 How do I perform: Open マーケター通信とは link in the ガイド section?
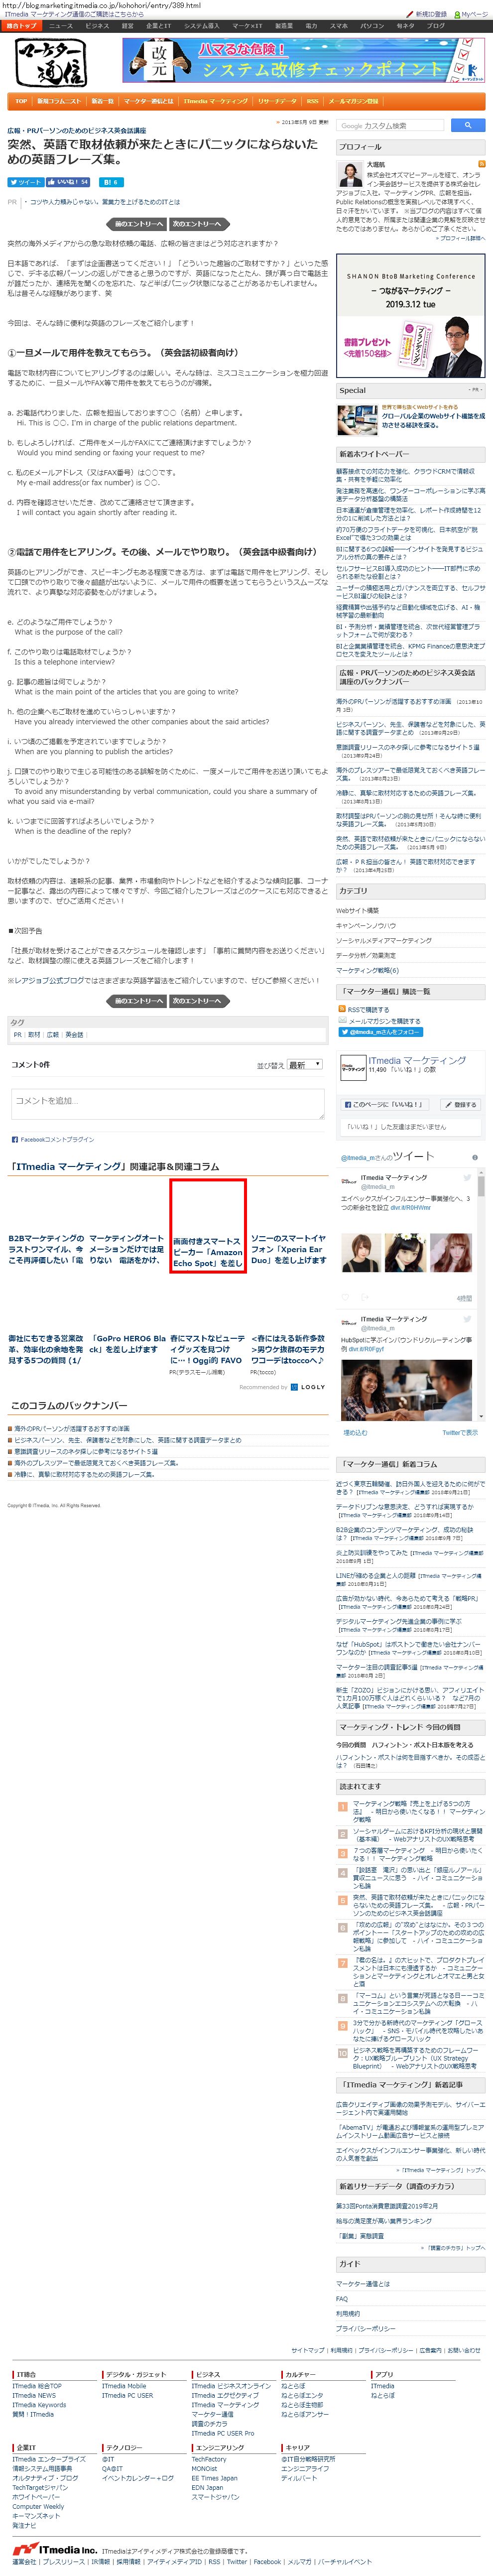[x=363, y=2284]
